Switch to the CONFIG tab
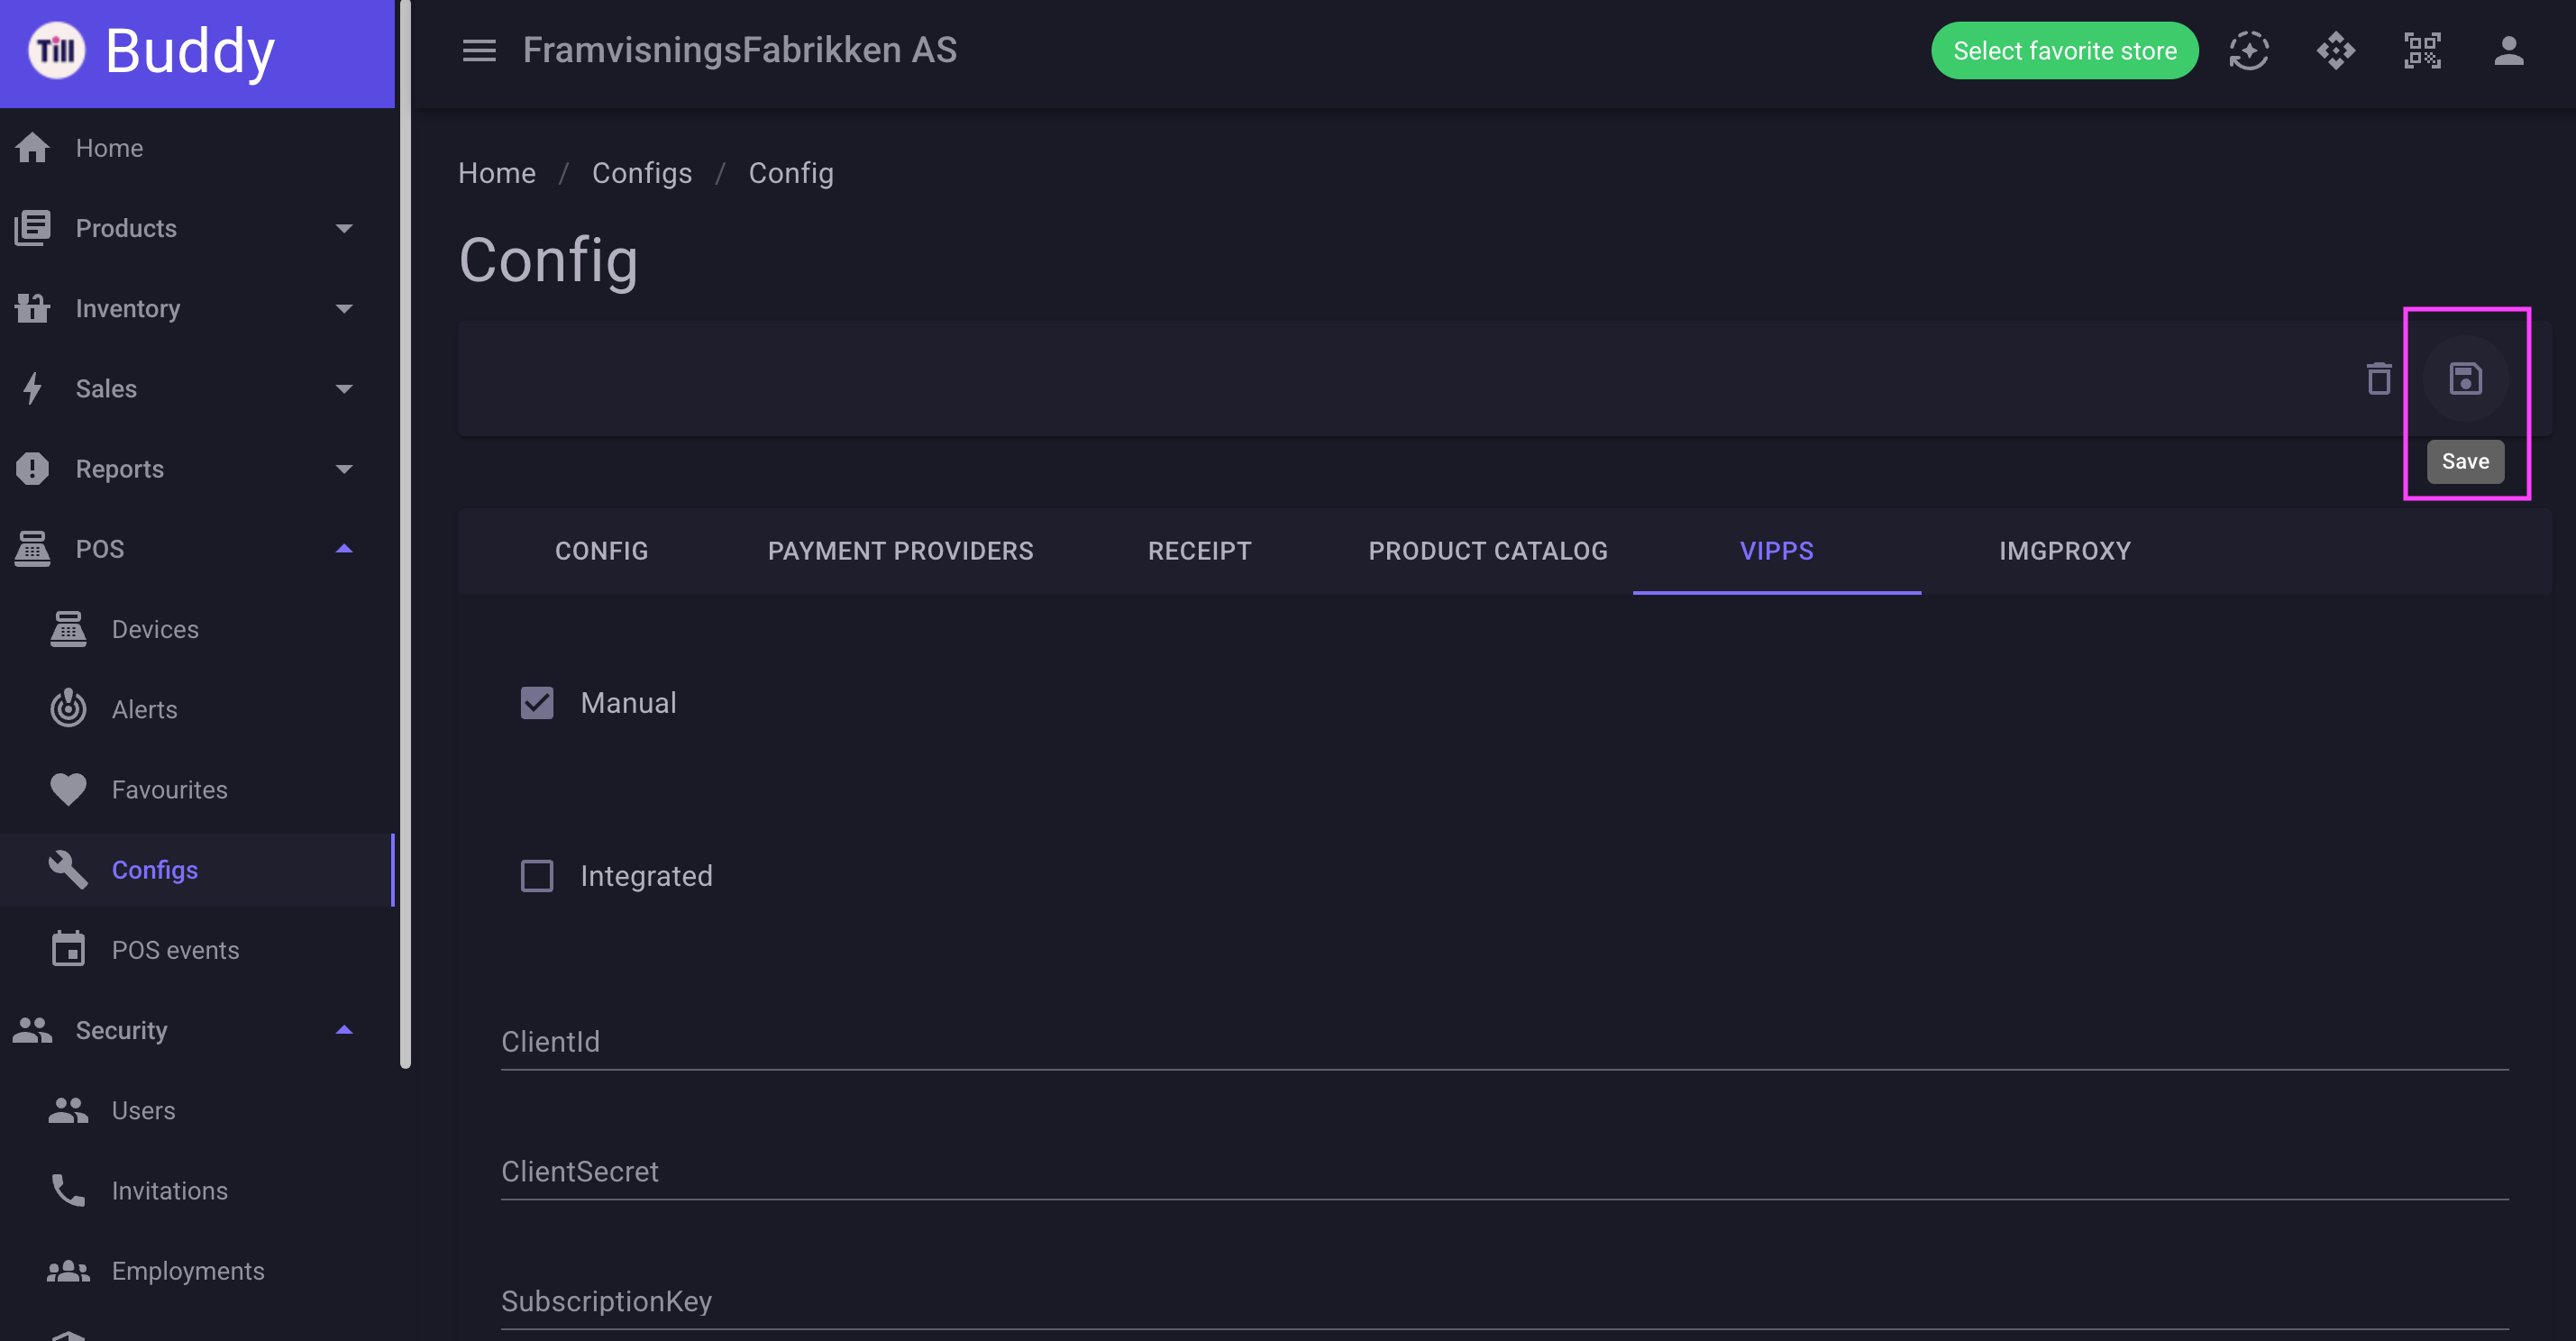 [602, 551]
